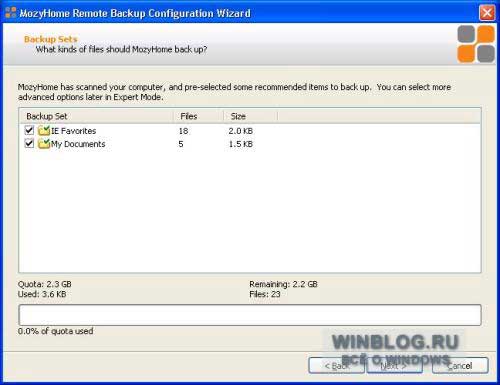Click the MozyHome title bar app icon
500x385 pixels.
click(10, 12)
